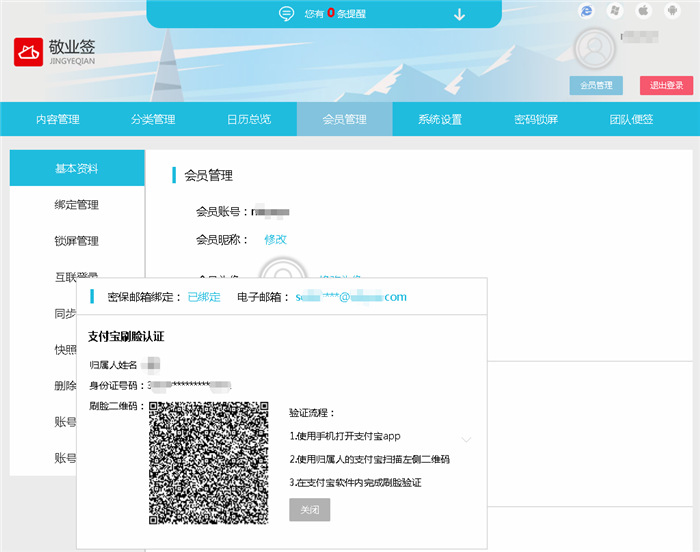The height and width of the screenshot is (552, 700).
Task: Open the 系统设置 navigation tab
Action: [440, 119]
